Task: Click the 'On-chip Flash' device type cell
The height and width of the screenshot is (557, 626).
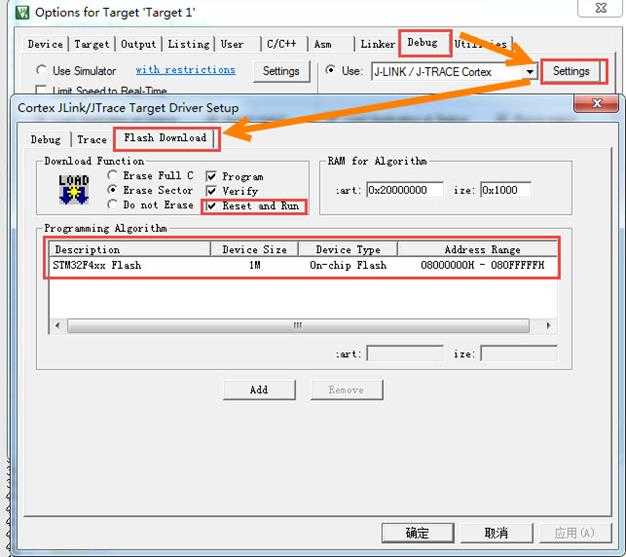Action: (348, 265)
